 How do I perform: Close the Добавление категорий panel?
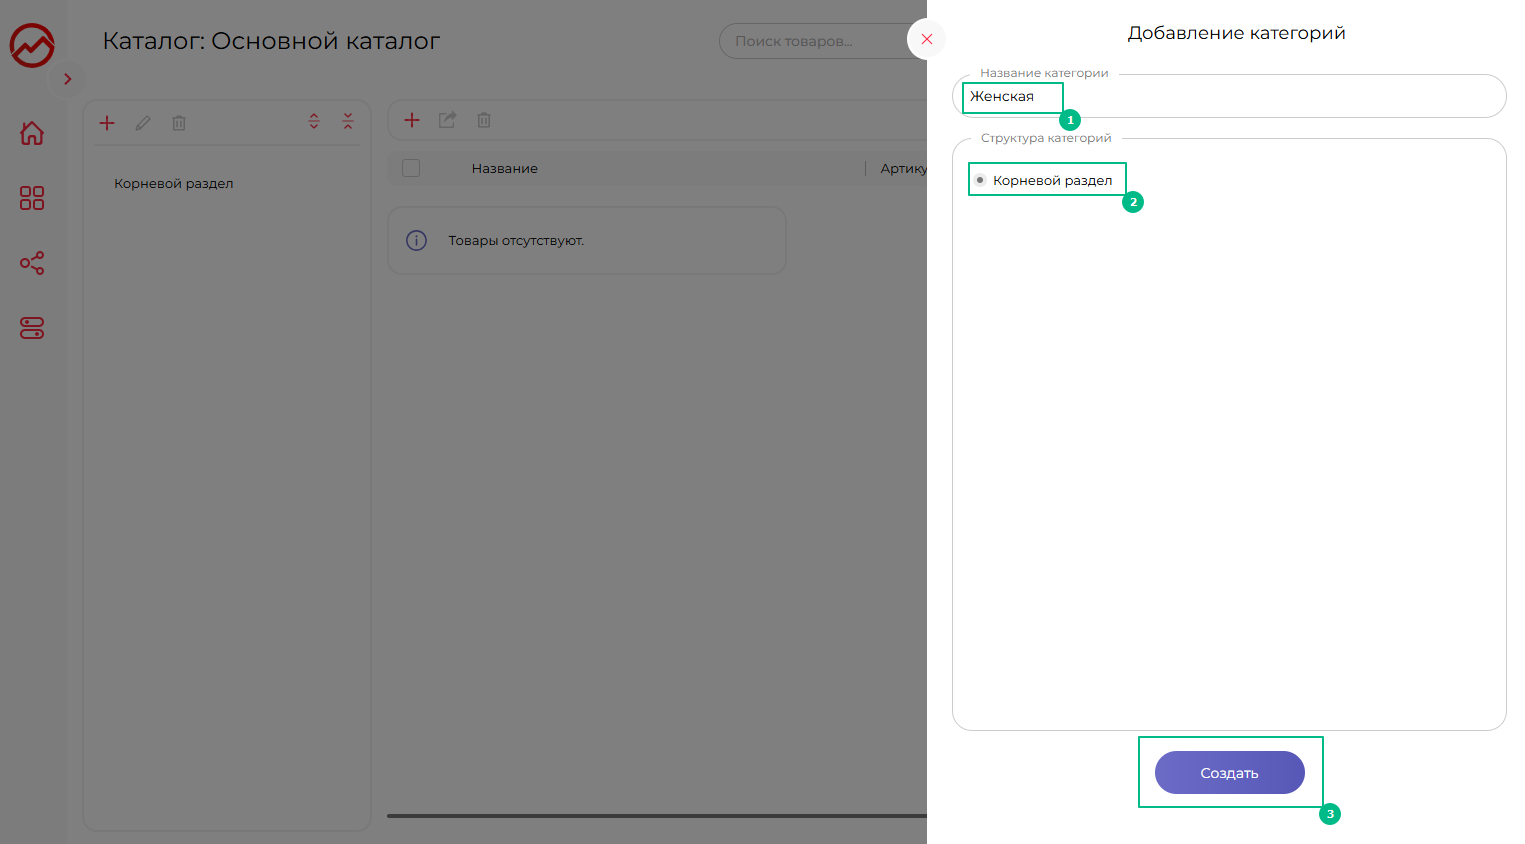pyautogui.click(x=926, y=39)
